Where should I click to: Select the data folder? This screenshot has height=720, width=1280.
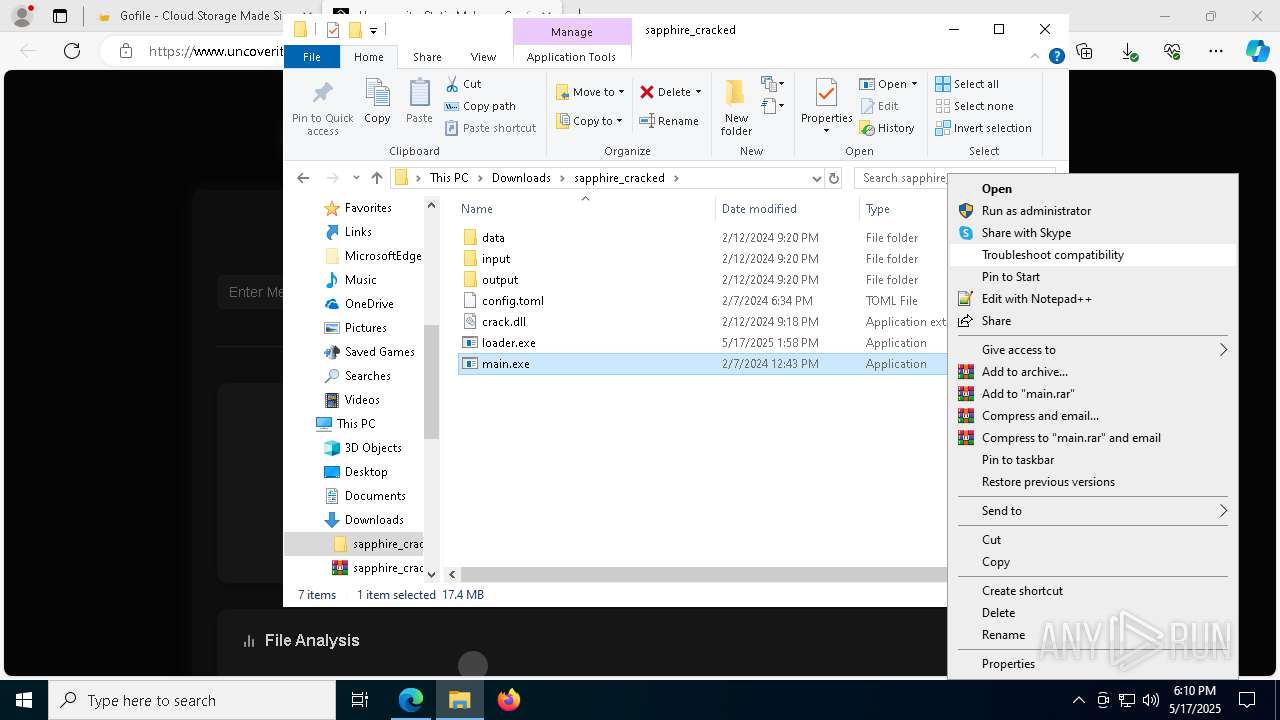click(x=493, y=238)
